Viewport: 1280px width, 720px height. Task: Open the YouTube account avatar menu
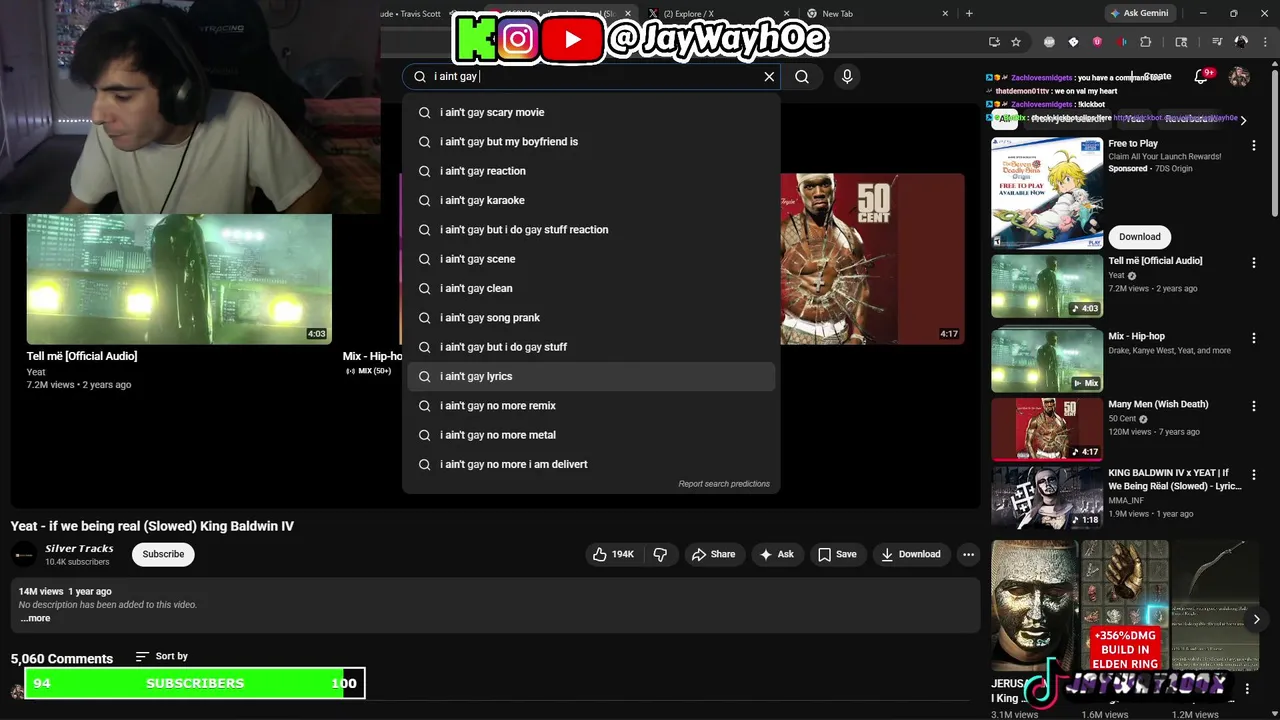[1239, 77]
